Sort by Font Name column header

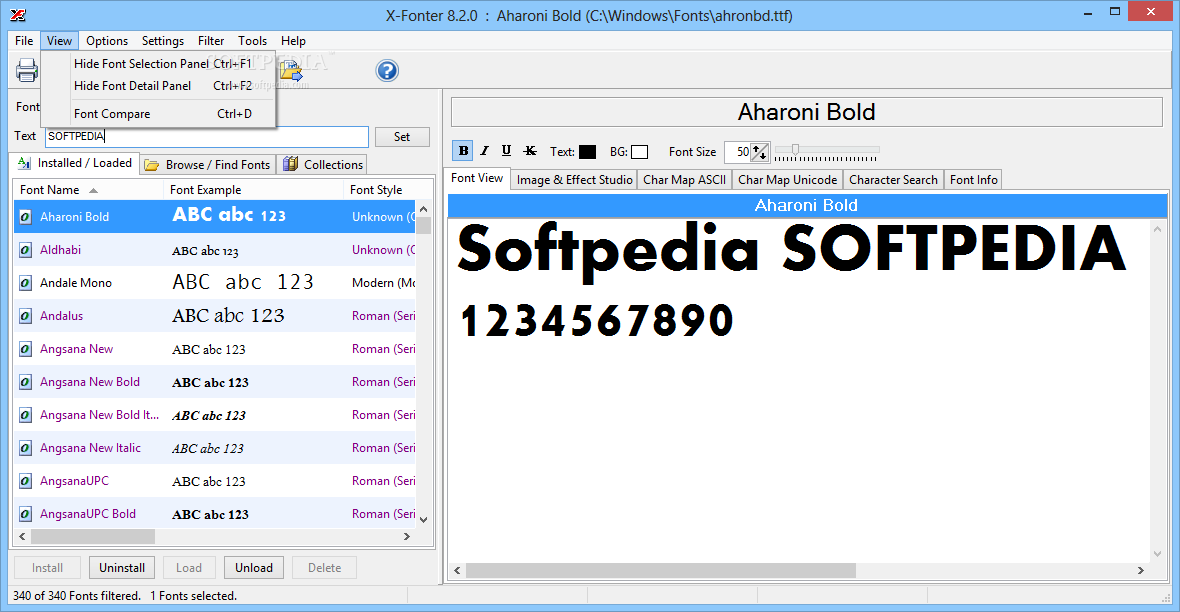pos(88,190)
